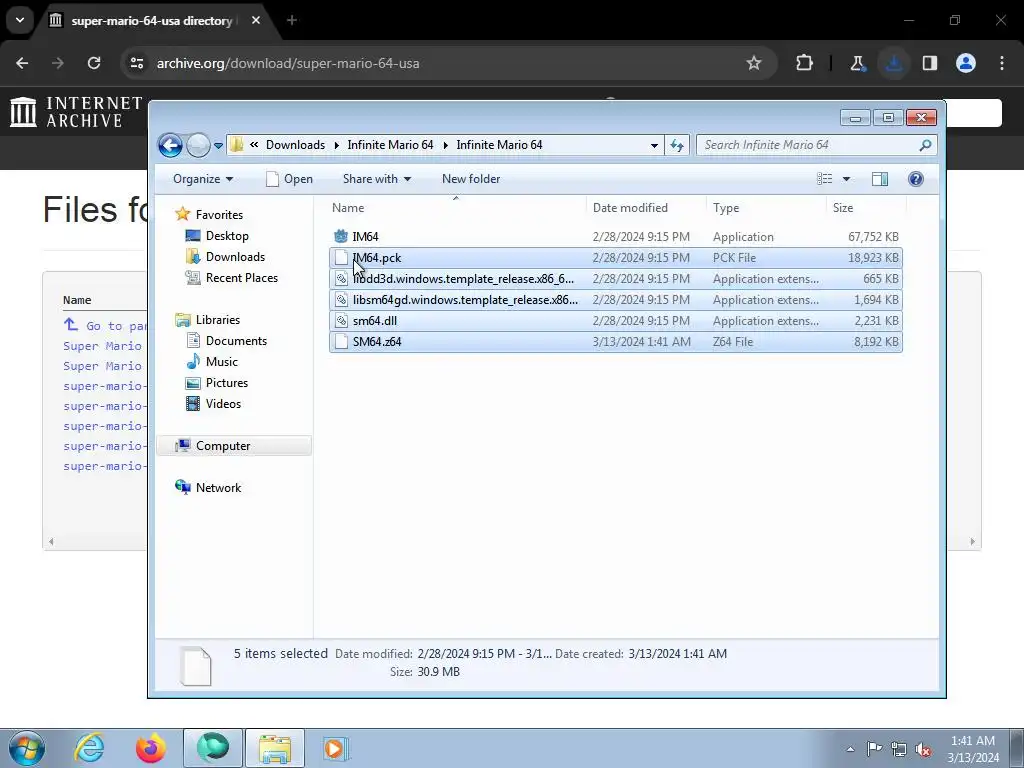Select libdd3d.windows.template_release file
Image resolution: width=1024 pixels, height=768 pixels.
tap(616, 279)
